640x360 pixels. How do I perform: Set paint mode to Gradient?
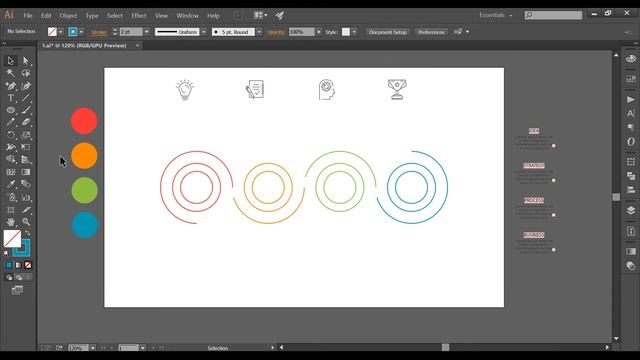tap(18, 265)
